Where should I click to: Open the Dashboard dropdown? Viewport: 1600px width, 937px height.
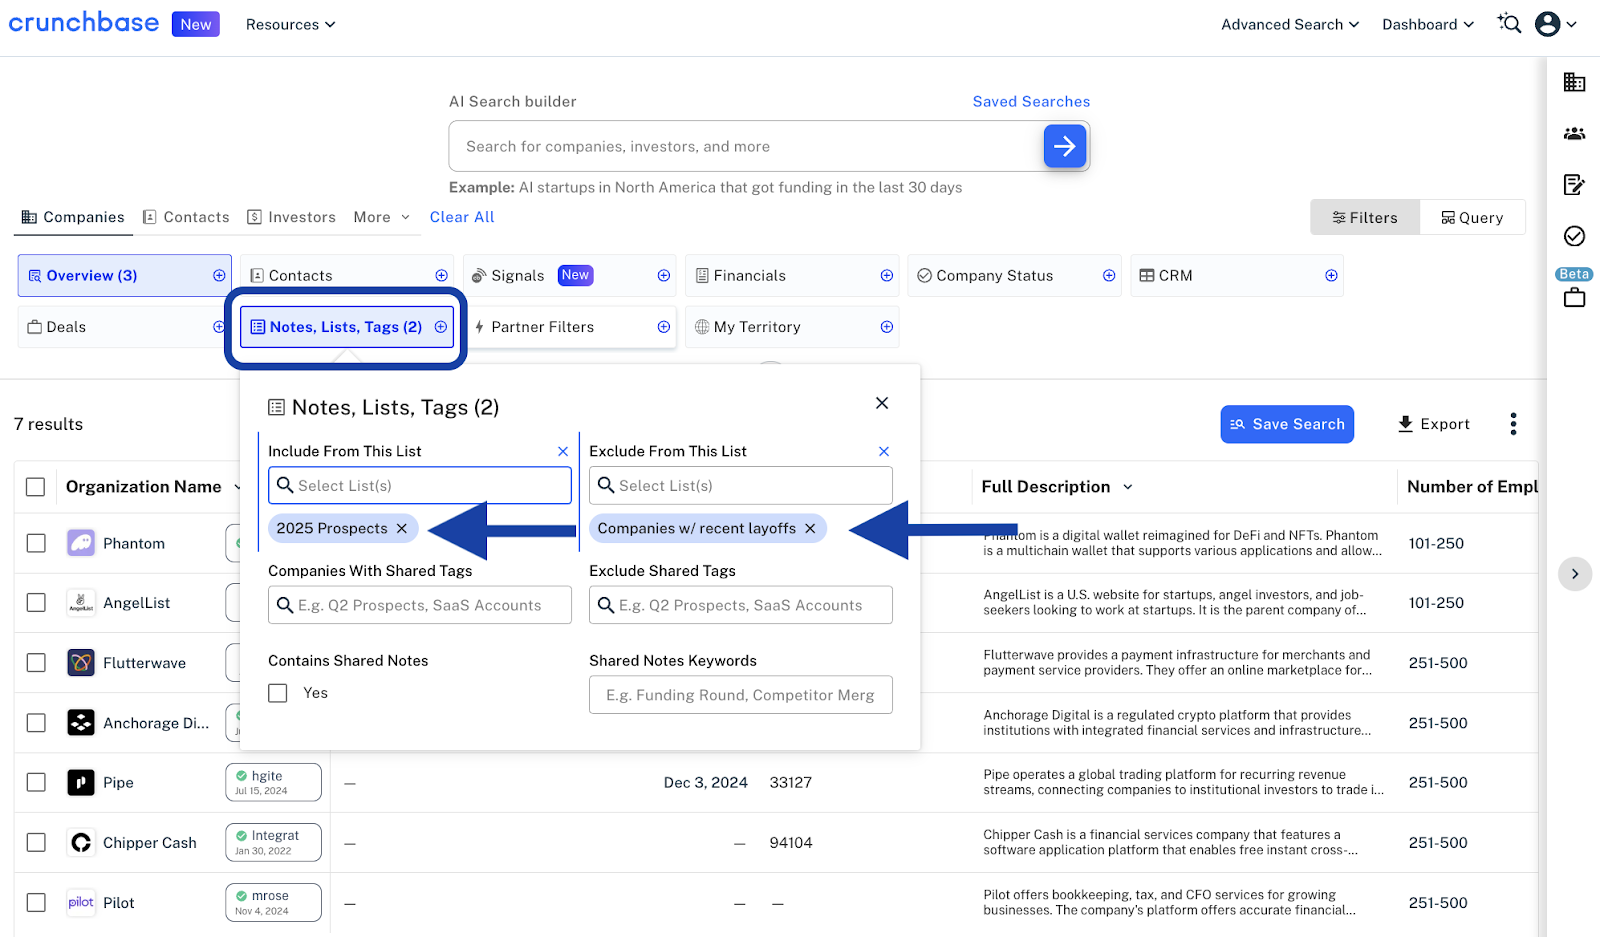[x=1428, y=24]
